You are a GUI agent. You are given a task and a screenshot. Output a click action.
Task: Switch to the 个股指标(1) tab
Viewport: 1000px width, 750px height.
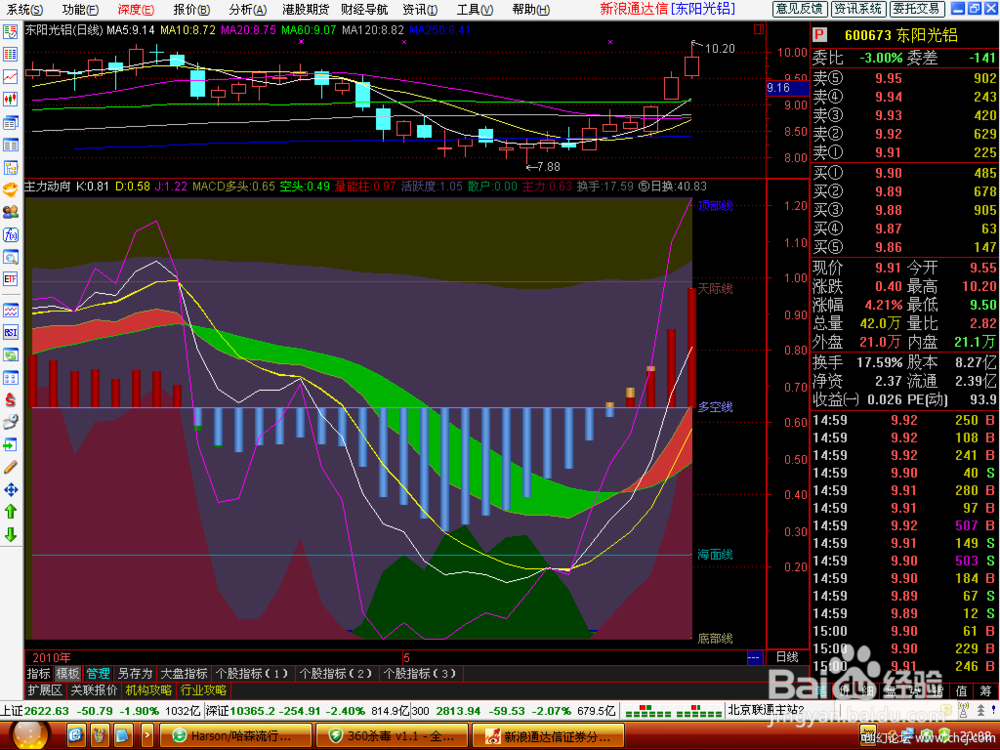coord(253,673)
